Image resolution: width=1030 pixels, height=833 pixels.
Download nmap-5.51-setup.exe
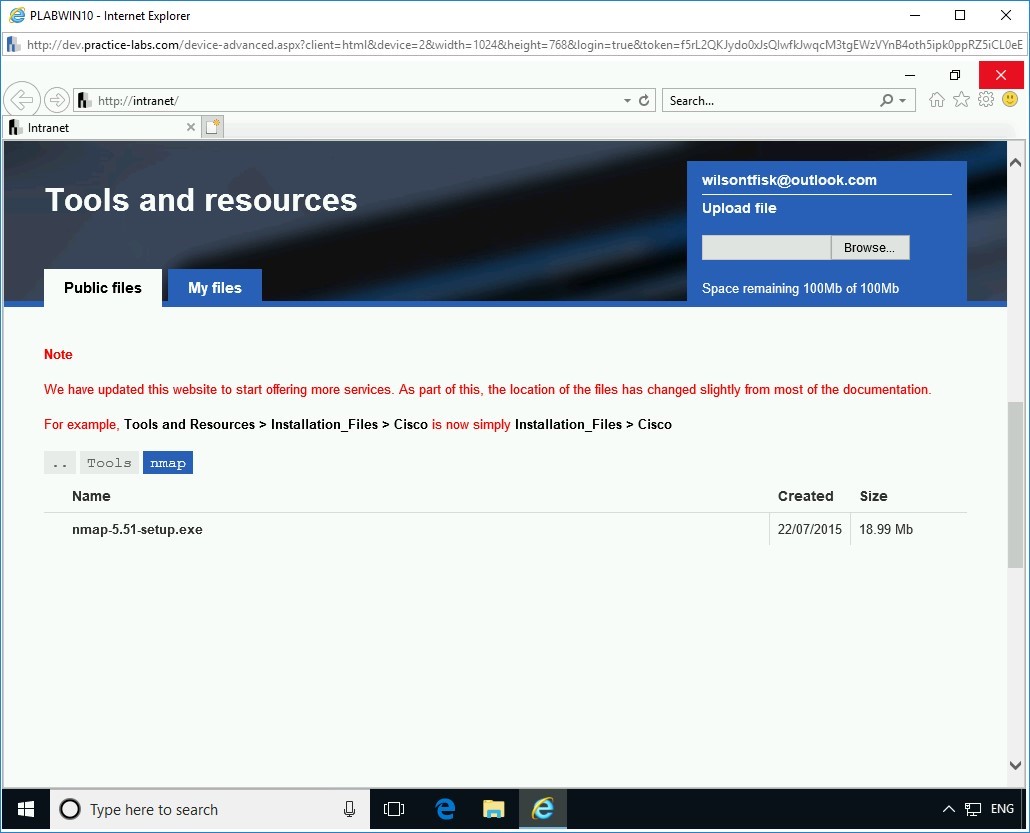pos(137,529)
